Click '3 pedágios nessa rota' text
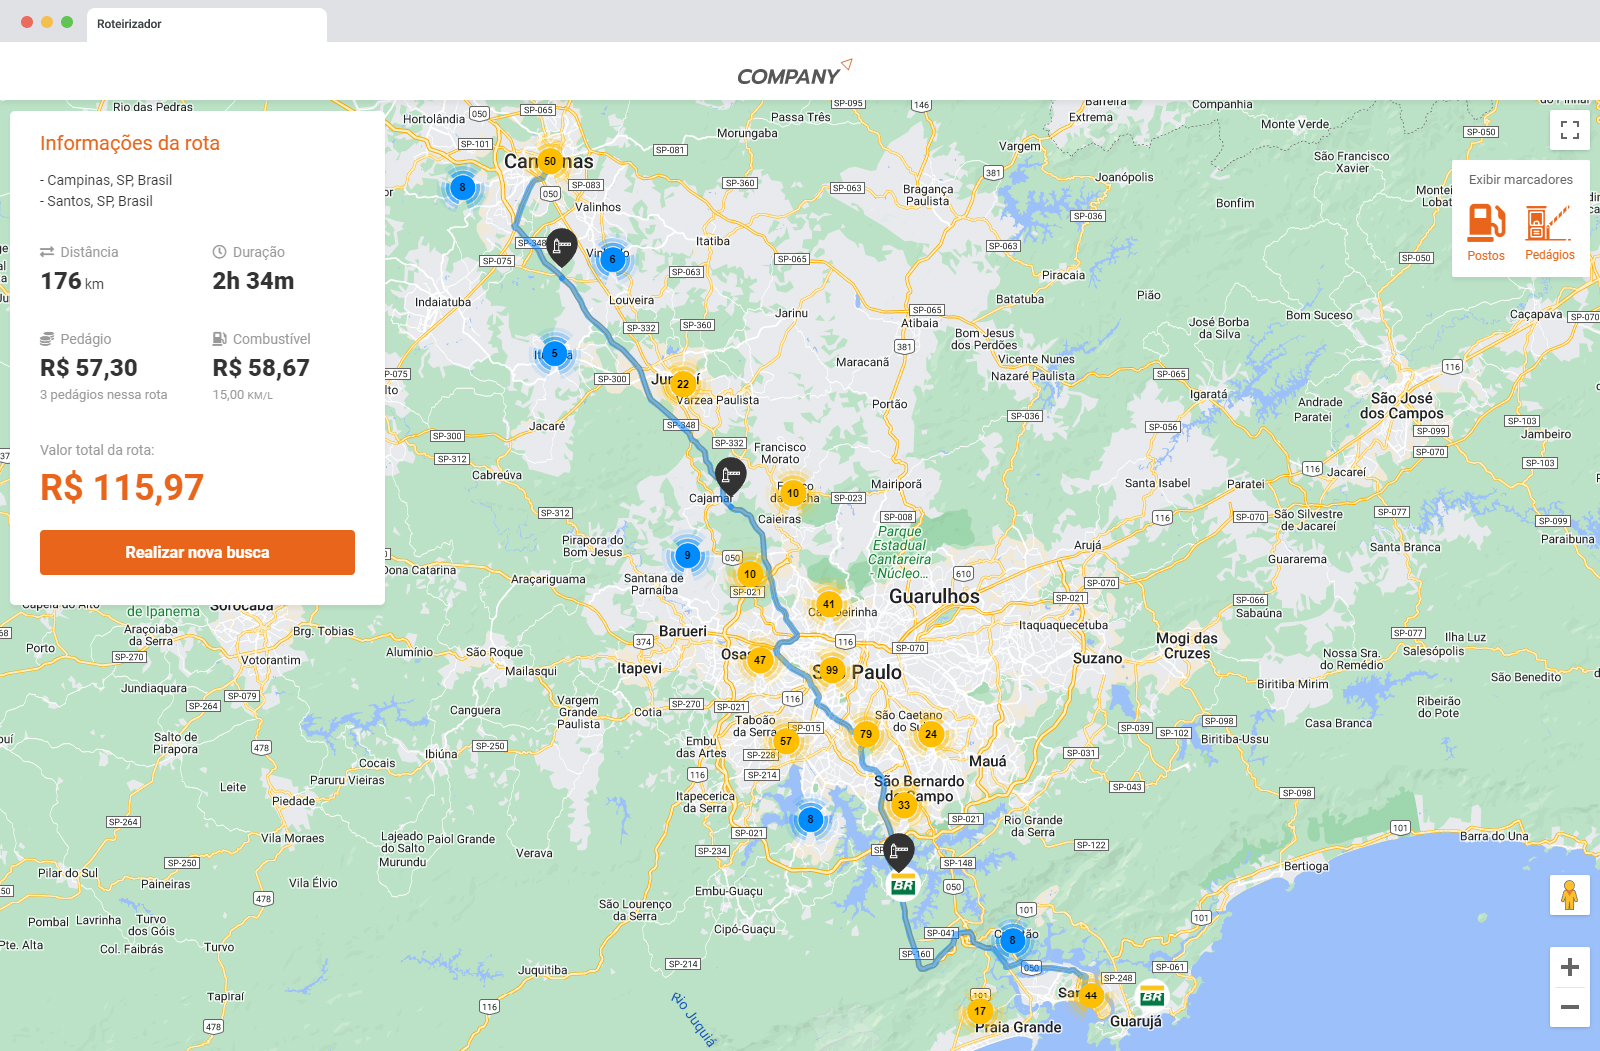The height and width of the screenshot is (1051, 1600). (x=104, y=395)
